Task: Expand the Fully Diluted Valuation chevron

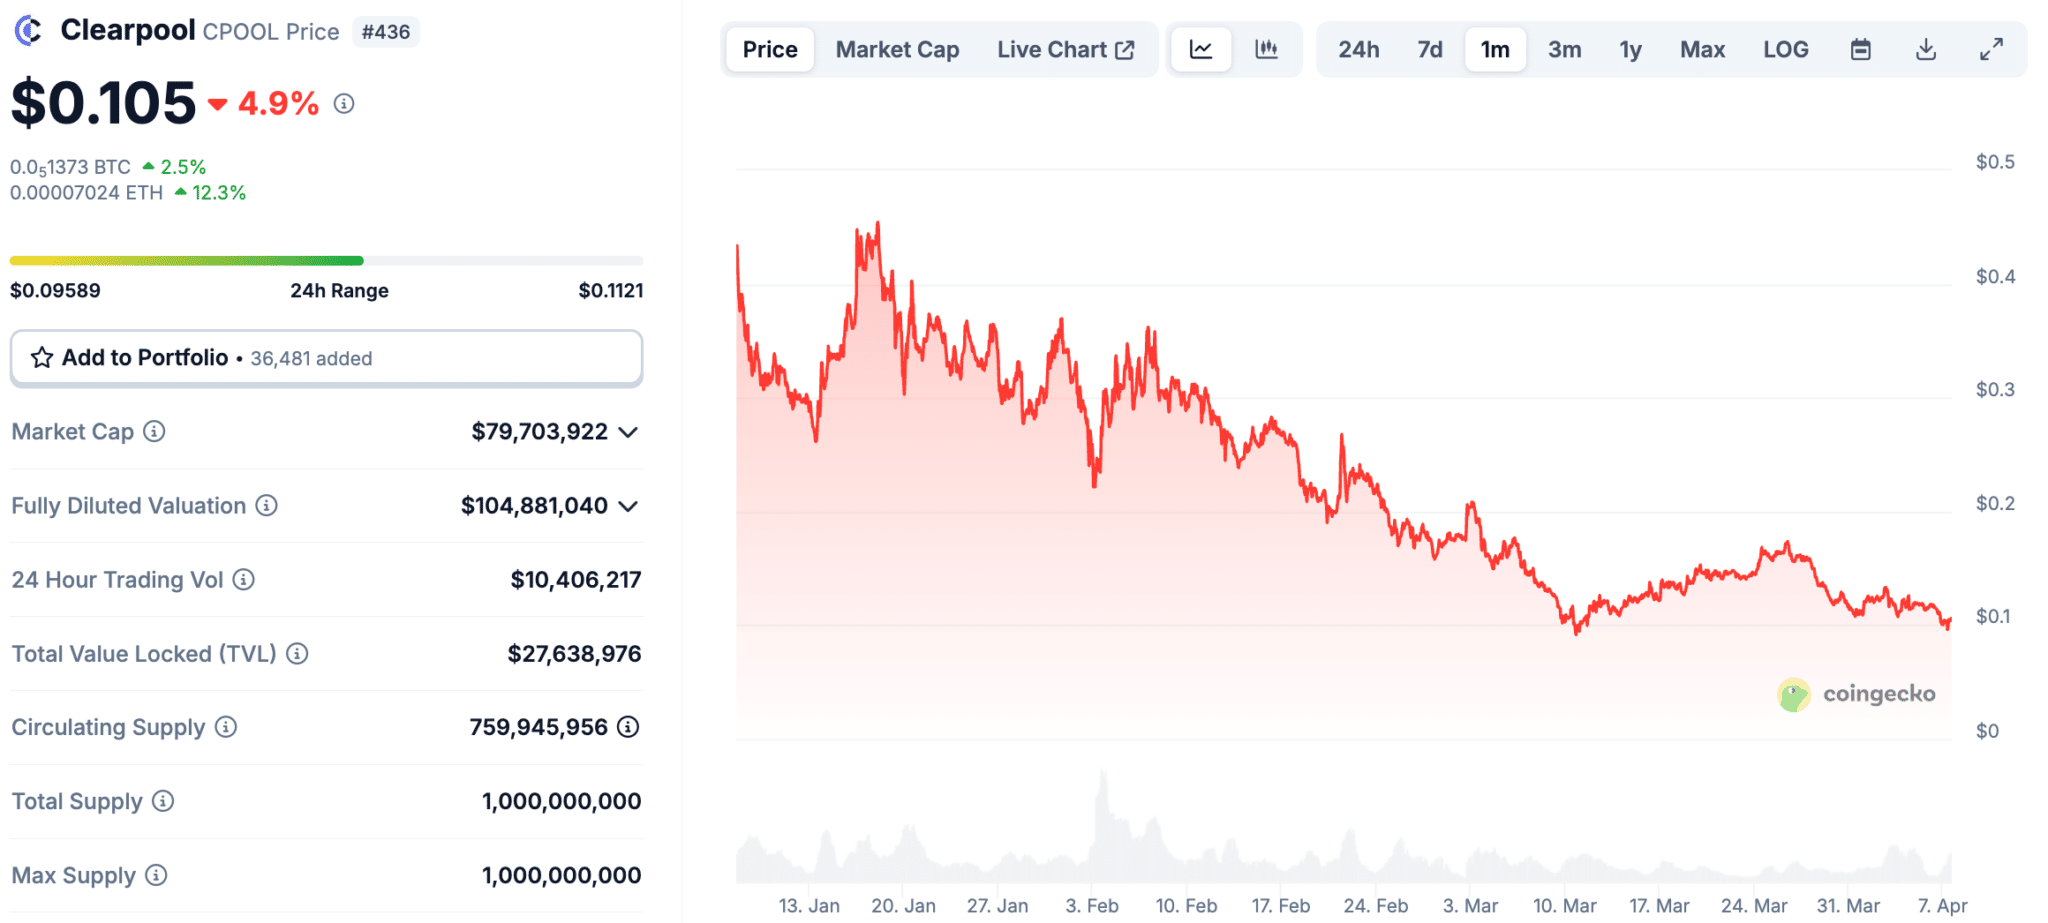Action: 628,506
